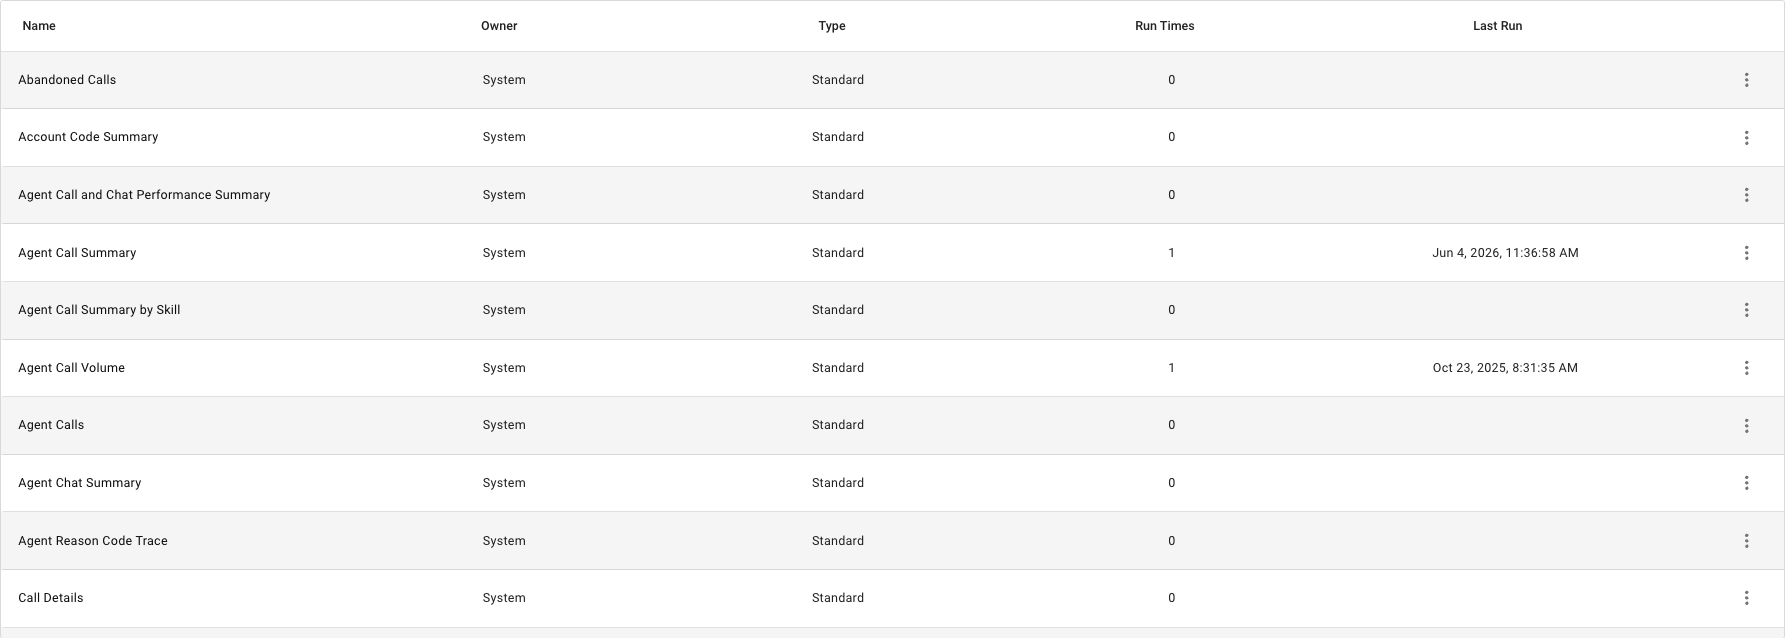This screenshot has width=1785, height=638.
Task: Sort by the Name column header
Action: click(39, 26)
